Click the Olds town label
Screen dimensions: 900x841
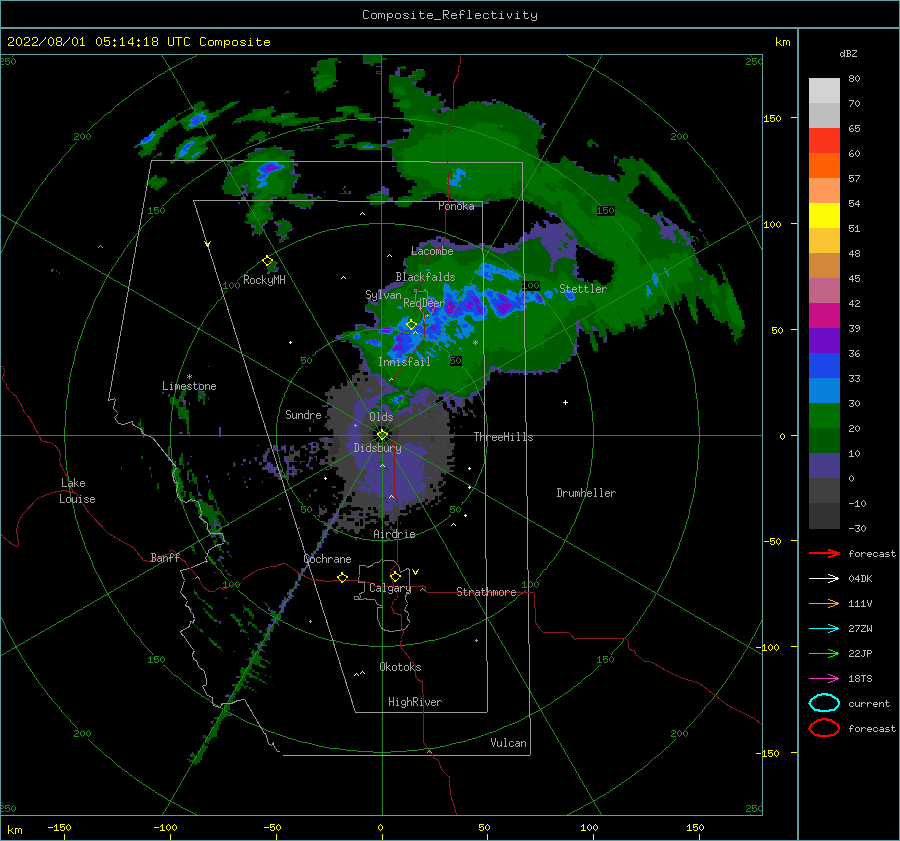[x=381, y=417]
